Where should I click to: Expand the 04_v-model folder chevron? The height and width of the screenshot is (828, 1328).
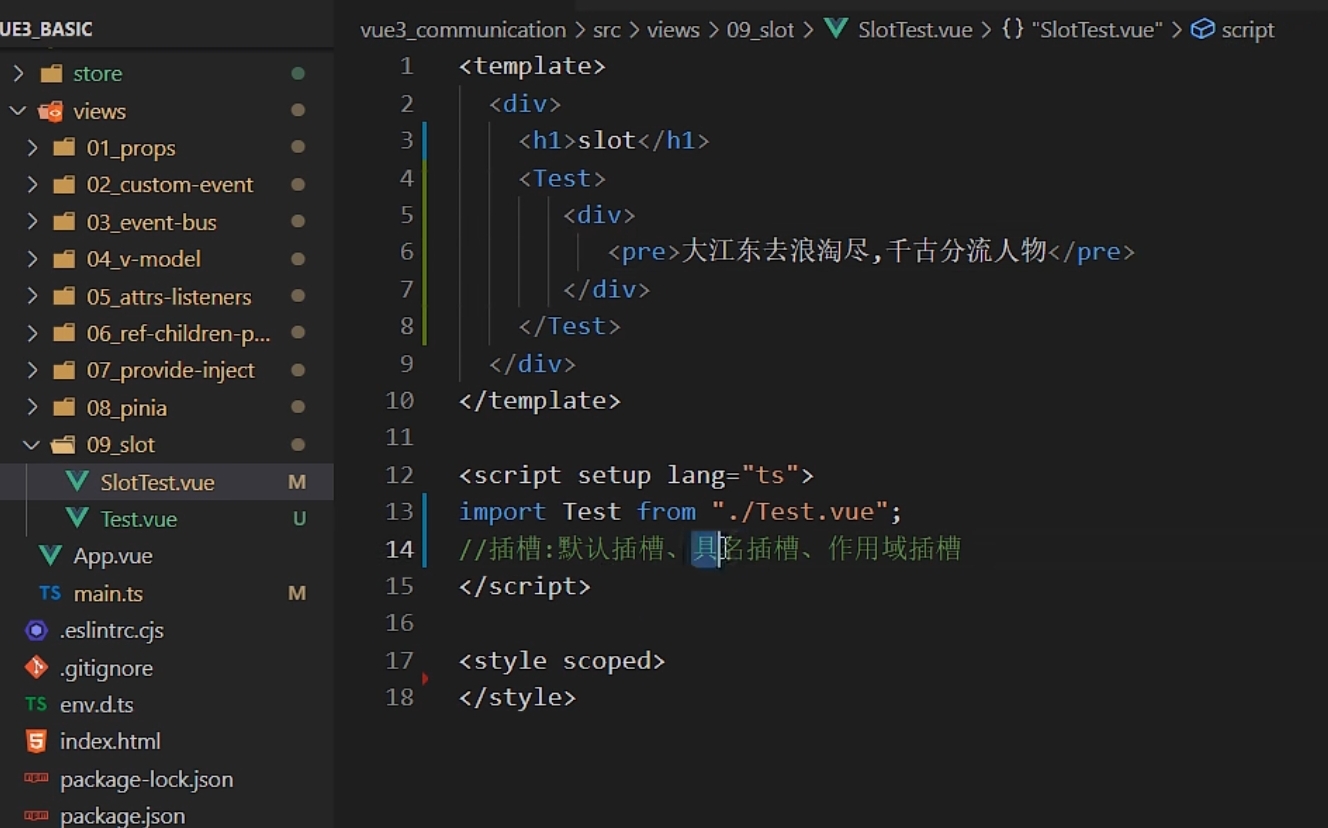(32, 259)
